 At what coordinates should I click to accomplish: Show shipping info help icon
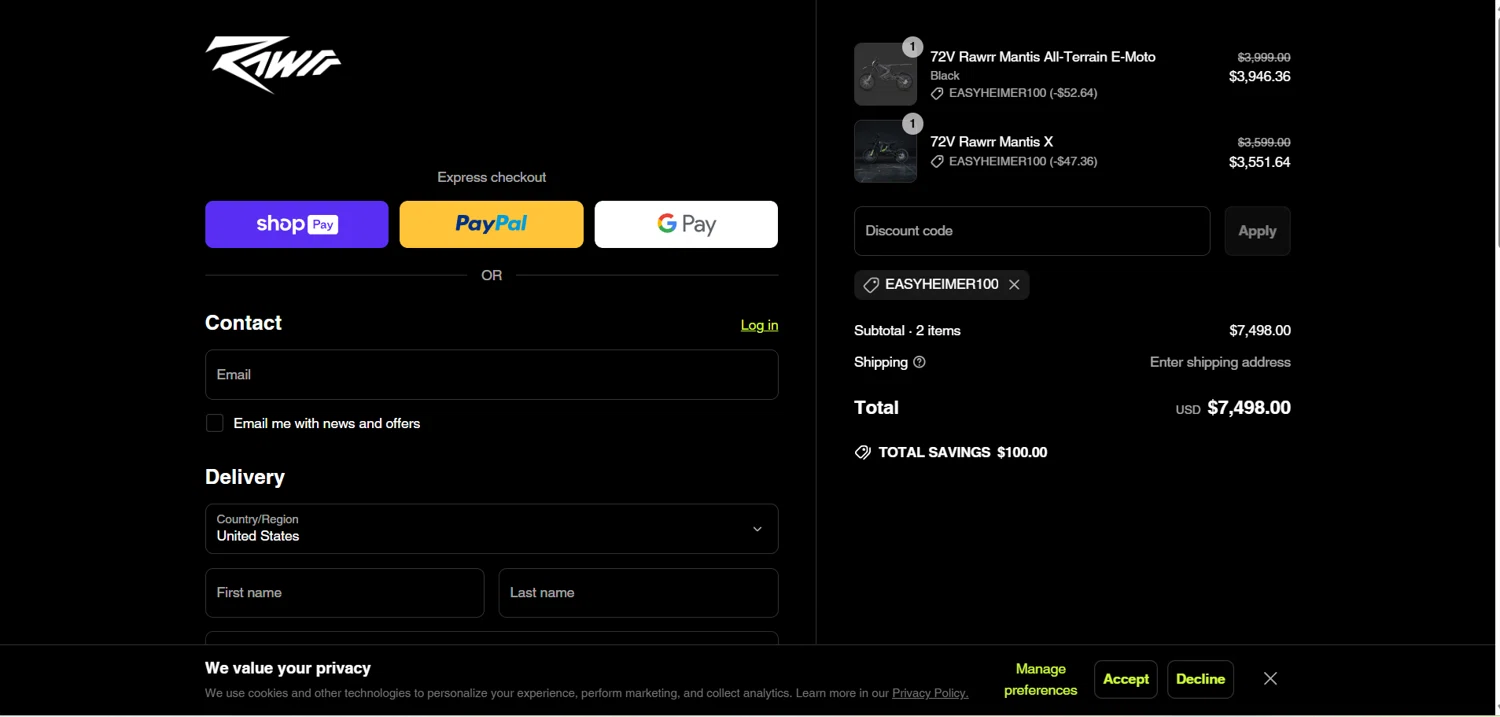[919, 362]
